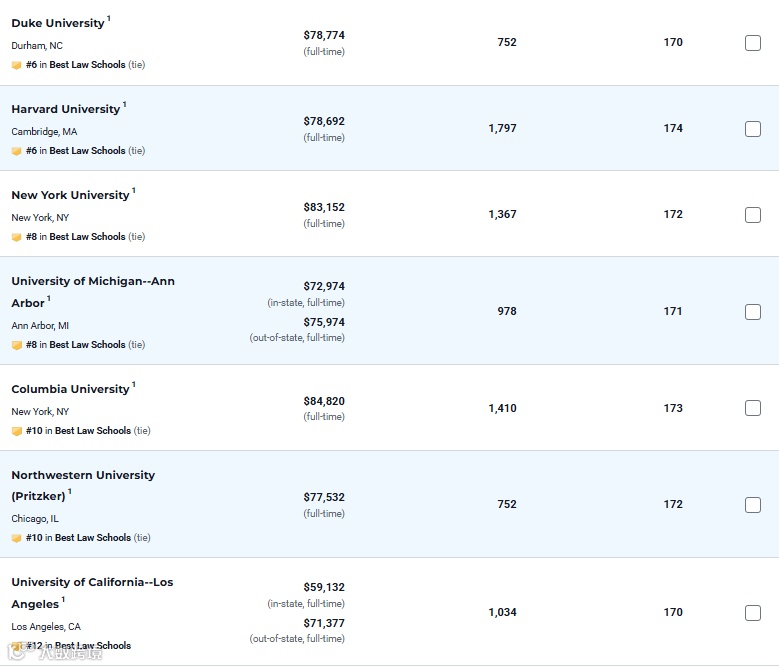Click "Best Law Schools" link under New York University
The width and height of the screenshot is (779, 667).
[x=87, y=236]
